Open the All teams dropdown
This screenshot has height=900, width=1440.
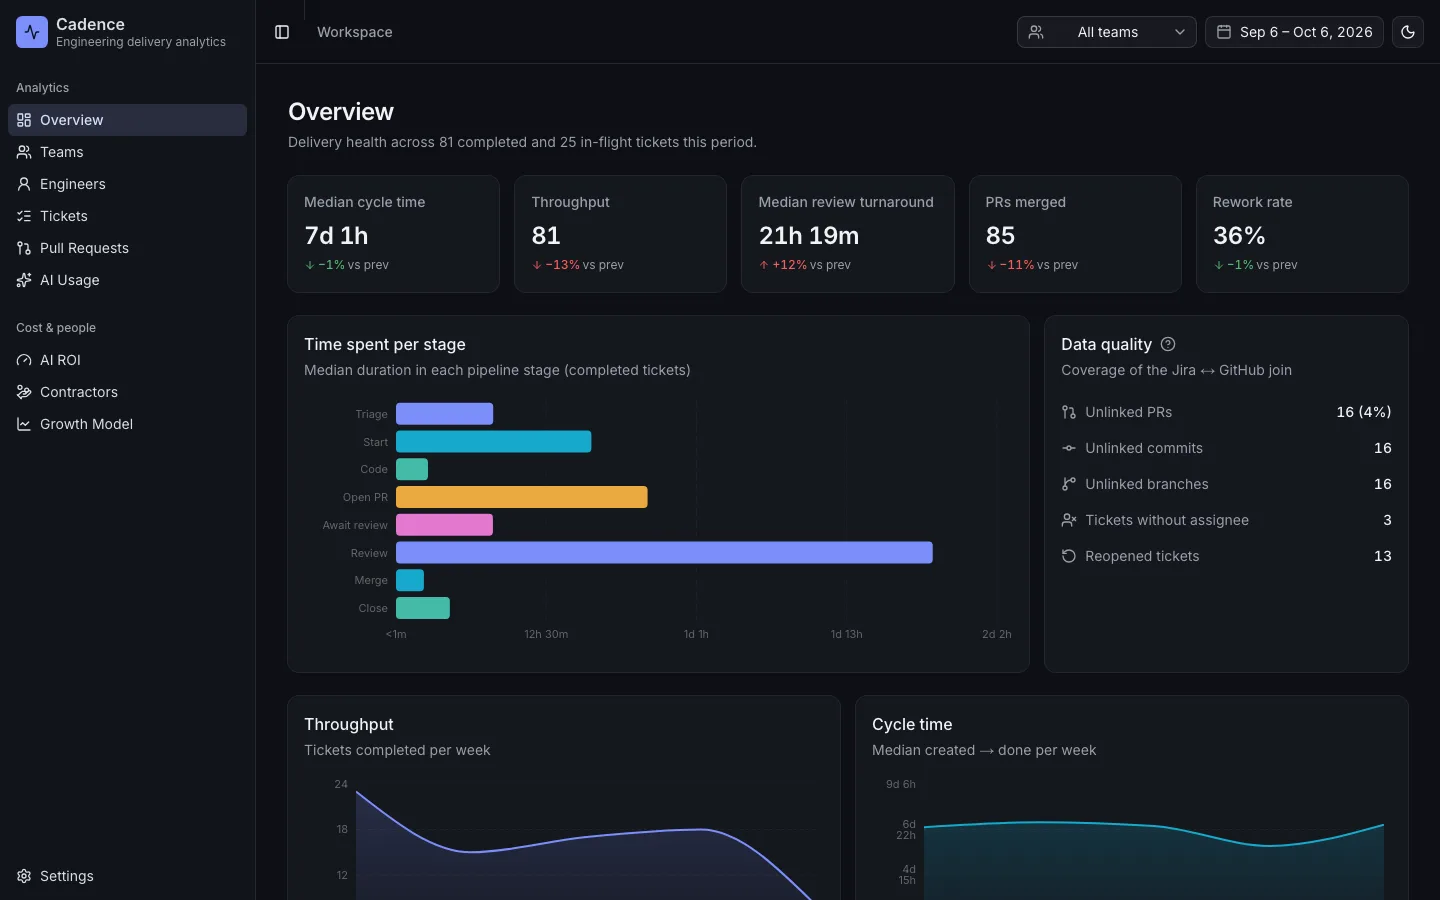pos(1106,32)
